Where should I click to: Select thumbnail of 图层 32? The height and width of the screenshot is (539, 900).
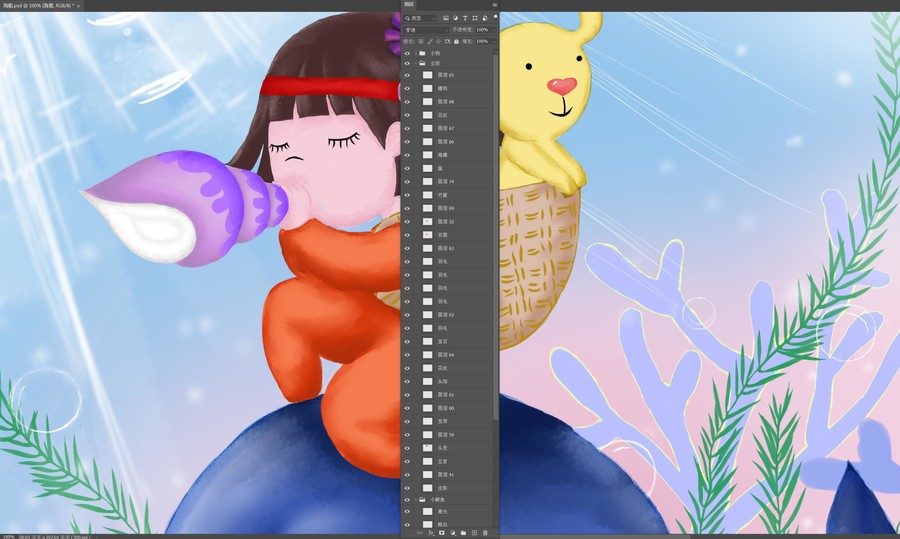[x=428, y=222]
